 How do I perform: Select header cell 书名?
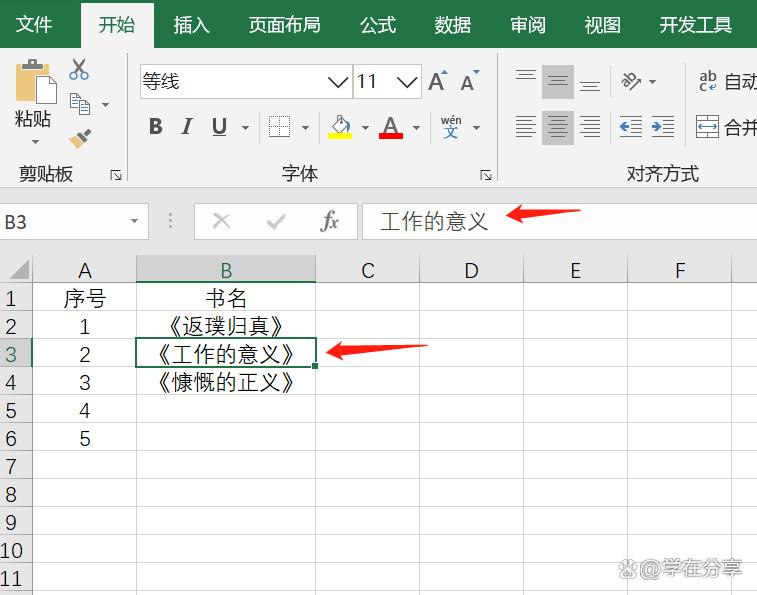pyautogui.click(x=226, y=298)
